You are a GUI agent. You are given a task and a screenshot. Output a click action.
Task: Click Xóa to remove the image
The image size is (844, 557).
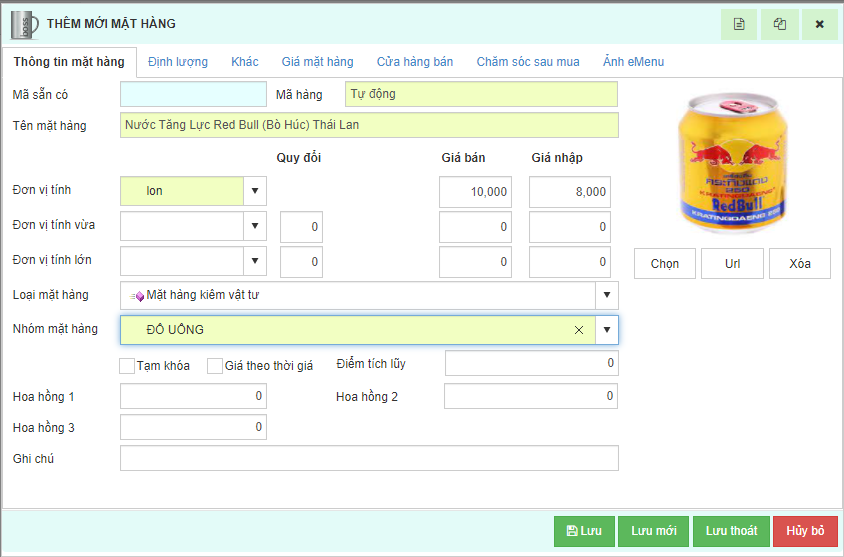click(x=800, y=264)
